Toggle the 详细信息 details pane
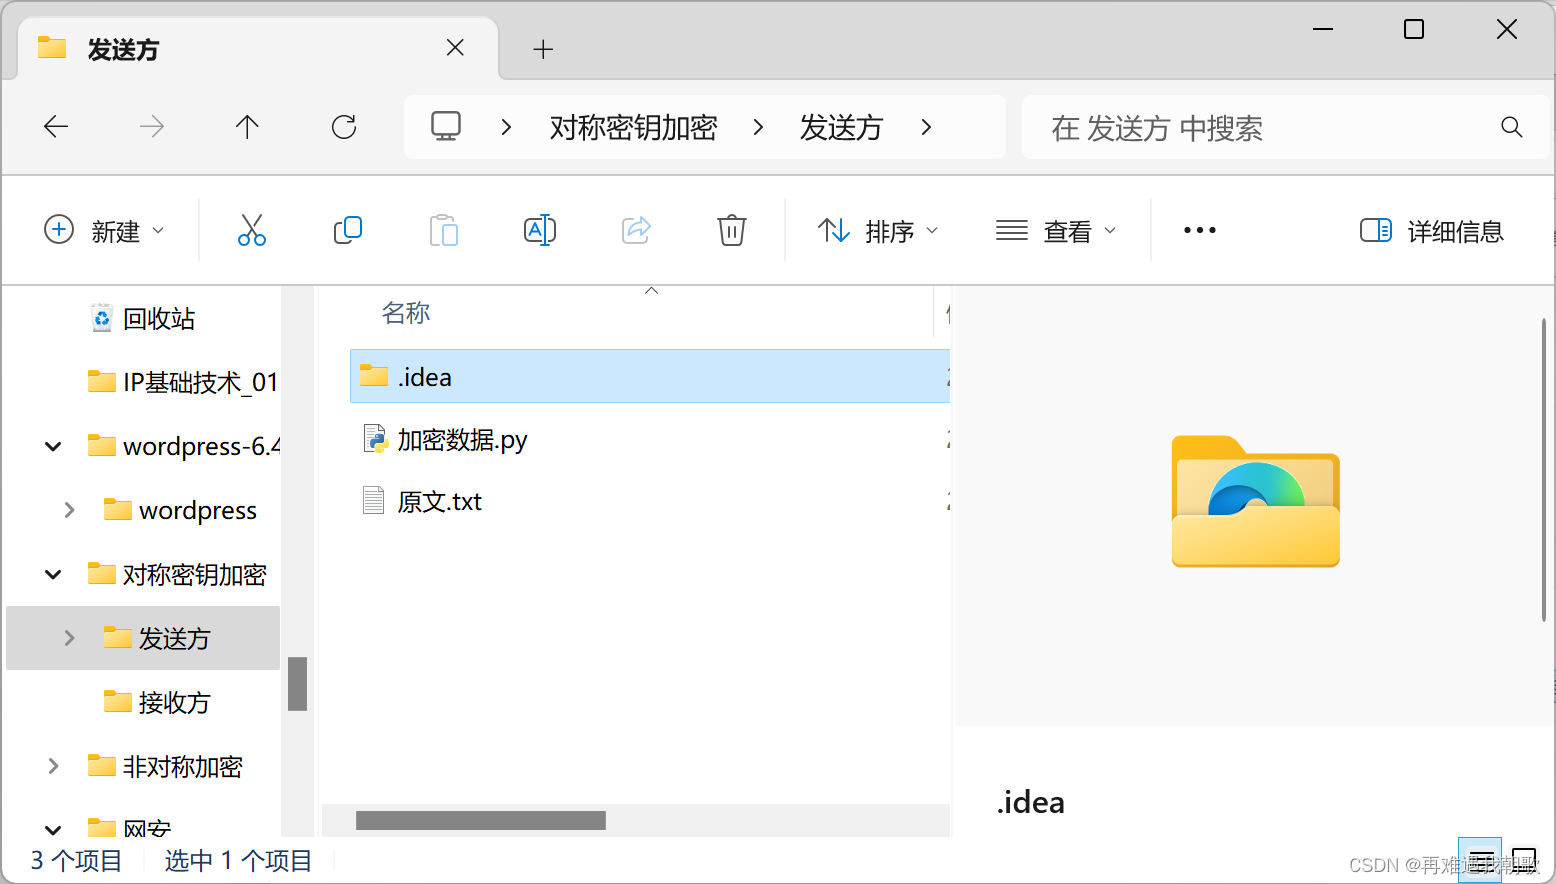The image size is (1556, 884). coord(1432,230)
